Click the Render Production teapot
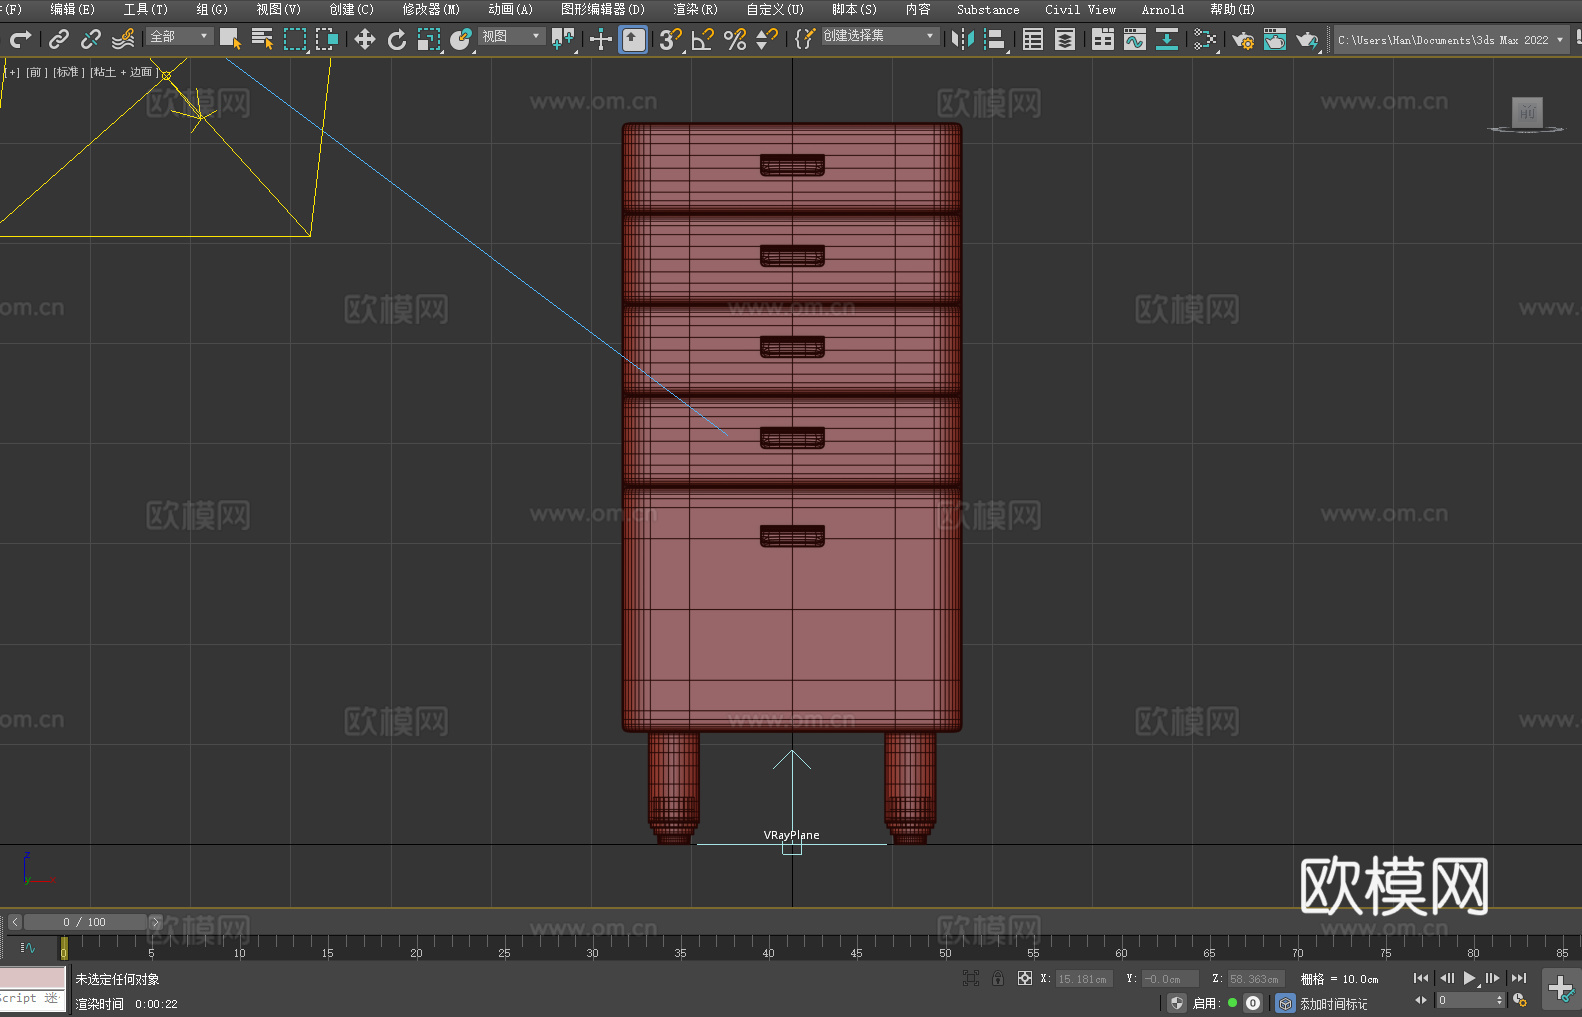Image resolution: width=1582 pixels, height=1017 pixels. pos(1307,39)
